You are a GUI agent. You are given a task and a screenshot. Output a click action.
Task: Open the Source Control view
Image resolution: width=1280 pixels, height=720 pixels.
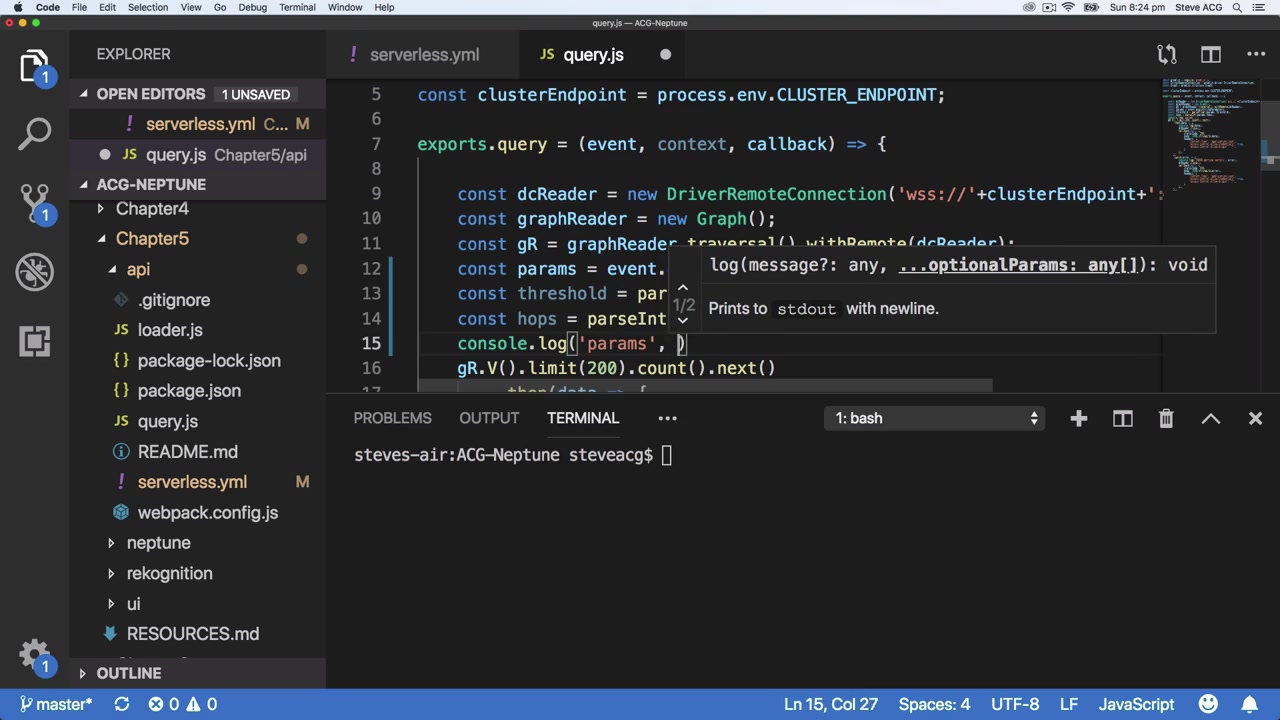pyautogui.click(x=35, y=200)
